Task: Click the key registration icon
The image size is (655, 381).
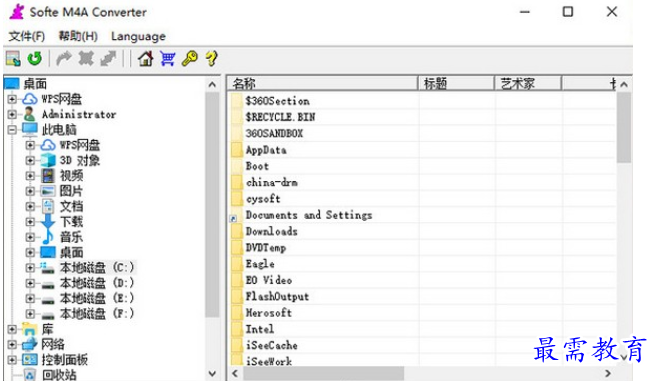Action: click(x=190, y=58)
